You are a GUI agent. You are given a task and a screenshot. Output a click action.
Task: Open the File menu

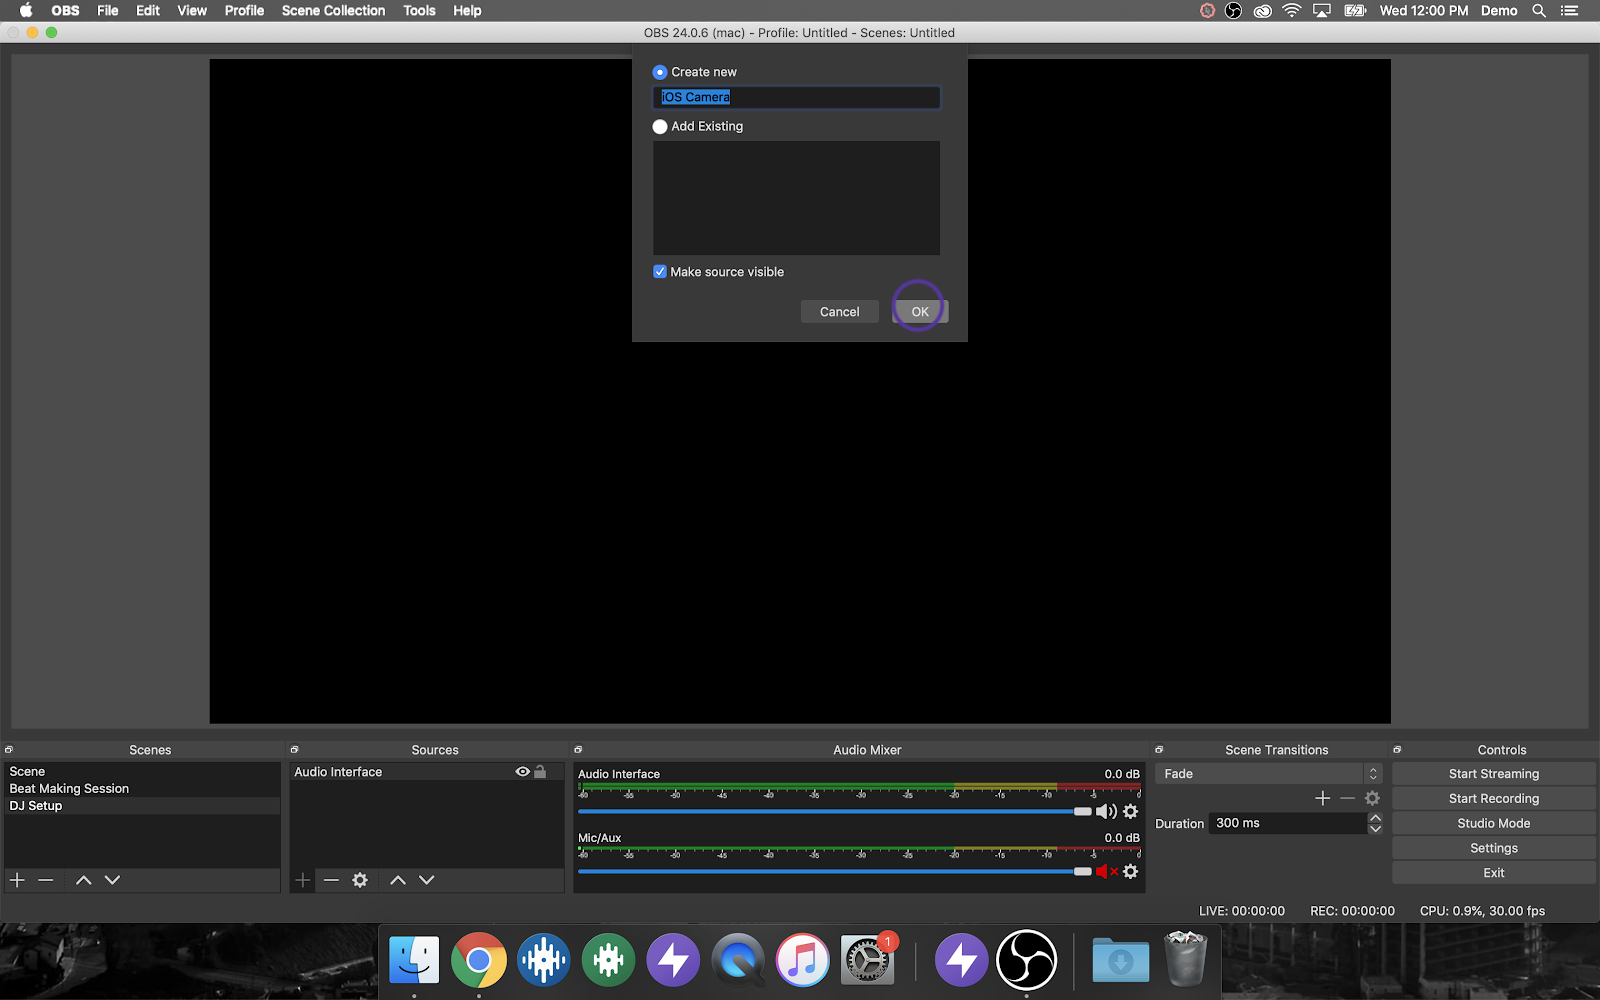click(108, 11)
